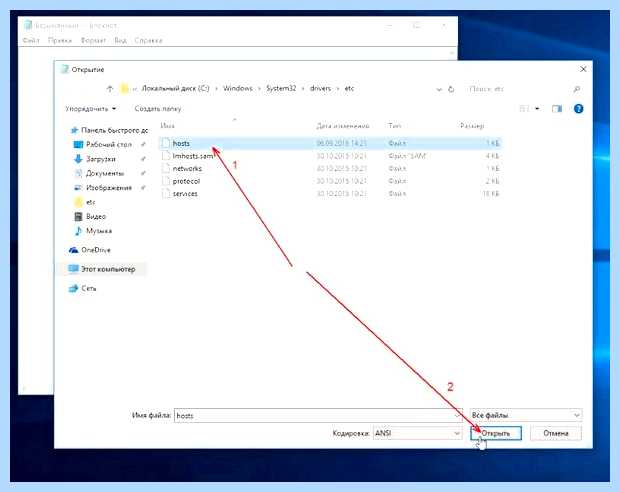Click the Рабочий стол desktop icon in sidebar
The height and width of the screenshot is (492, 620).
pos(78,145)
